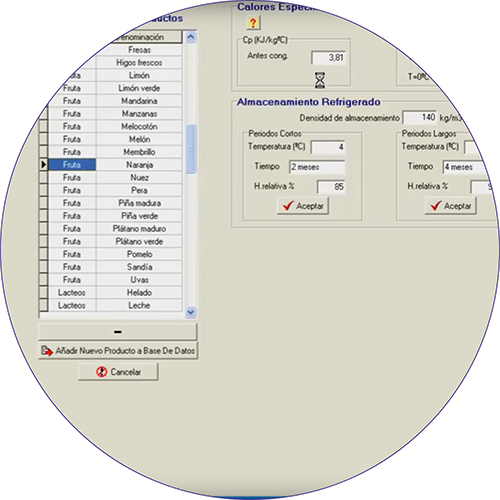Click the Añadir Nuevo Producto a Base De Datos button
Image resolution: width=500 pixels, height=500 pixels.
[118, 351]
